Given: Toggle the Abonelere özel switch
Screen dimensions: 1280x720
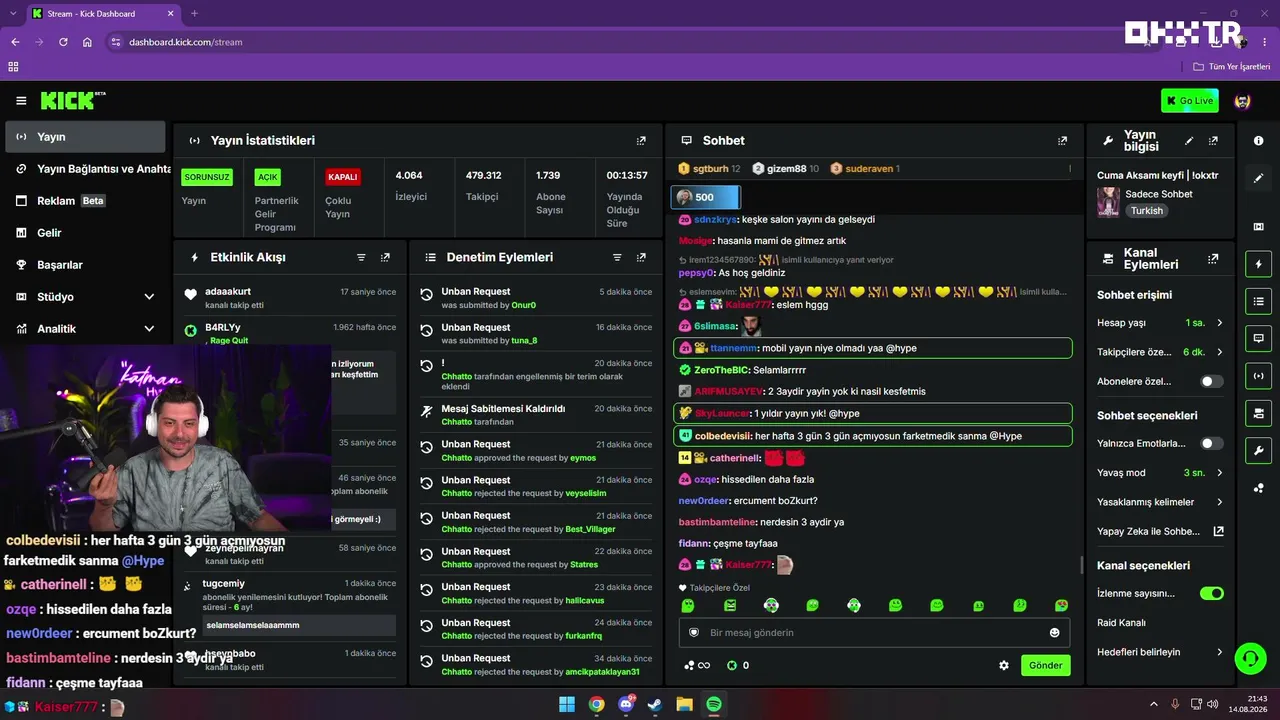Looking at the screenshot, I should tap(1211, 381).
